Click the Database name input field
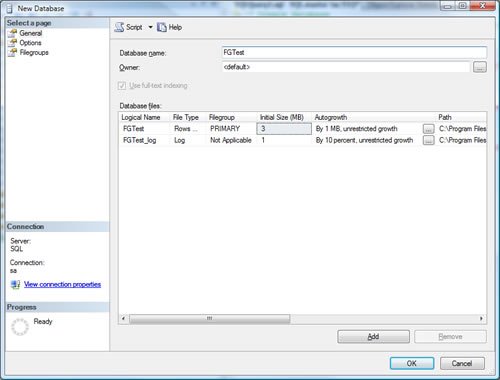 [x=354, y=53]
